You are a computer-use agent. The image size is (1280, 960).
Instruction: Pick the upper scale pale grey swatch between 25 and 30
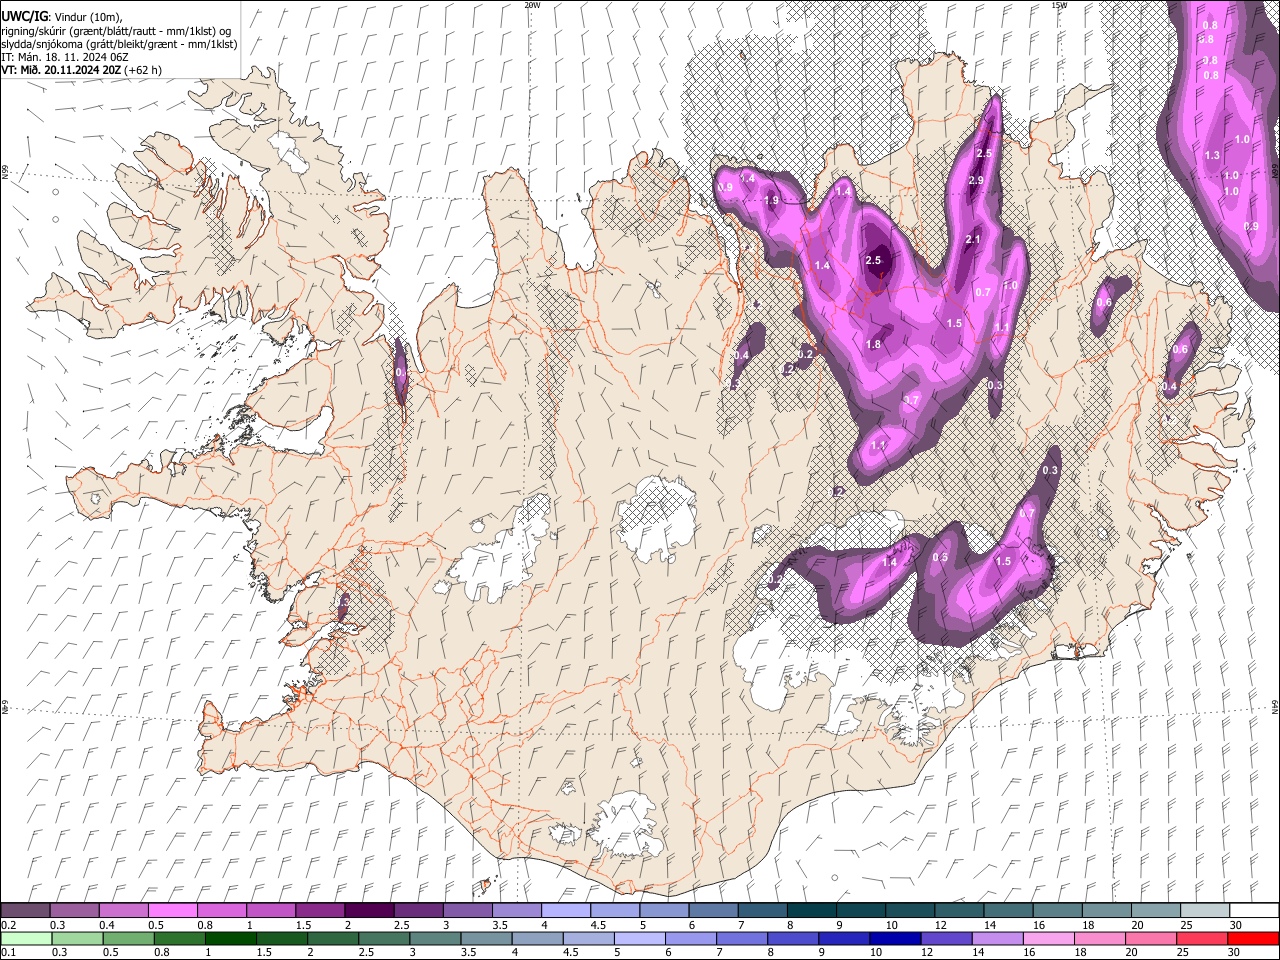pos(1205,910)
